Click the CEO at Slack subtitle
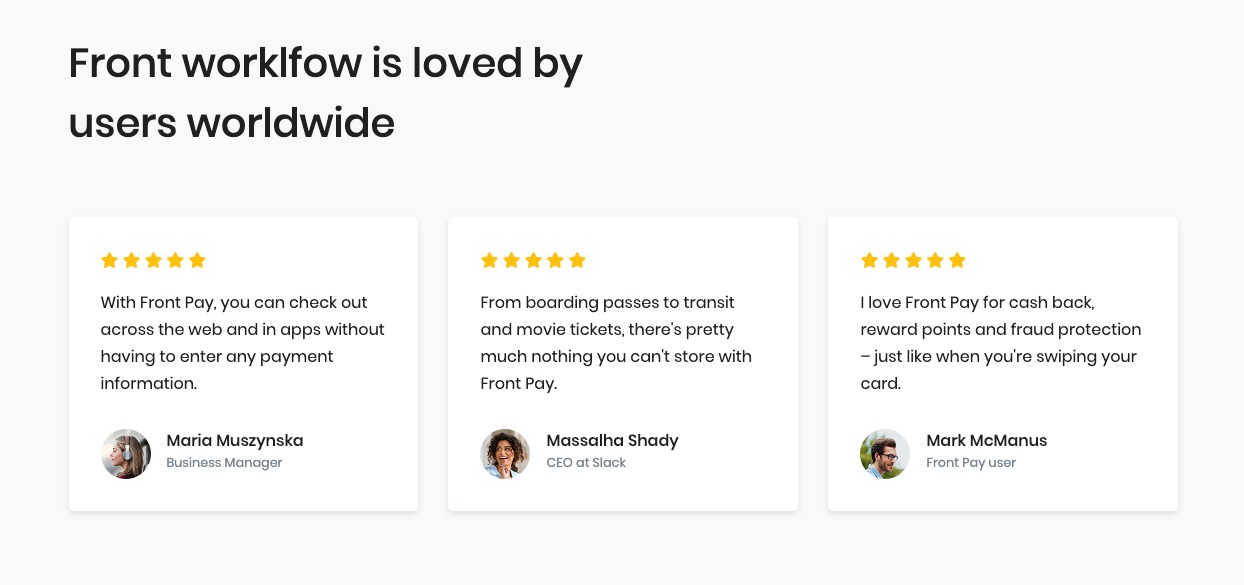This screenshot has width=1244, height=585. (x=586, y=463)
